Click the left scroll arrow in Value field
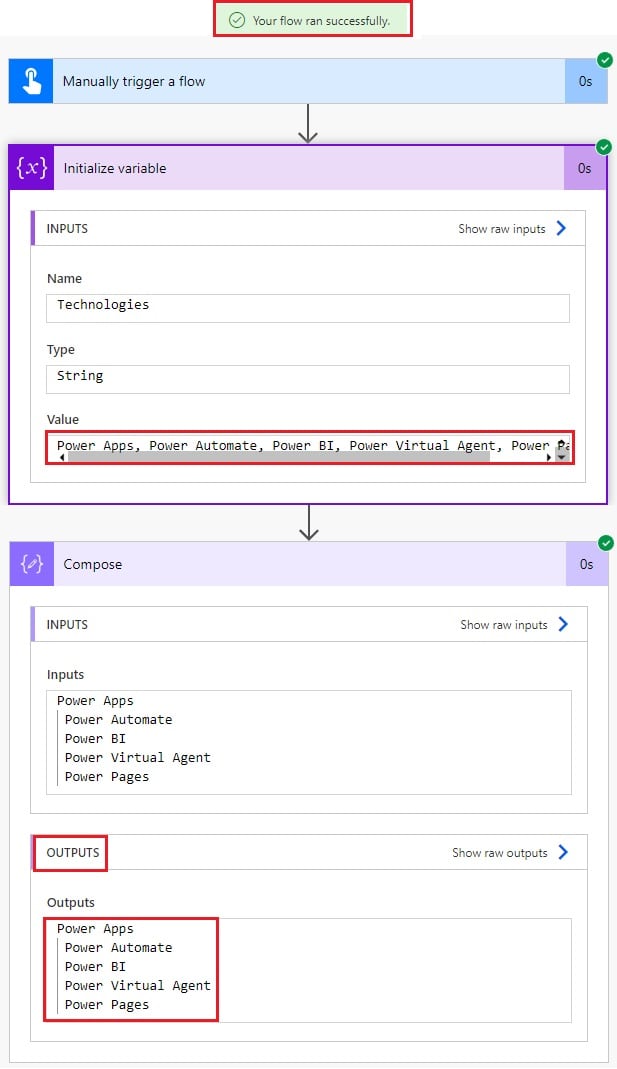The height and width of the screenshot is (1069, 617). [x=62, y=457]
